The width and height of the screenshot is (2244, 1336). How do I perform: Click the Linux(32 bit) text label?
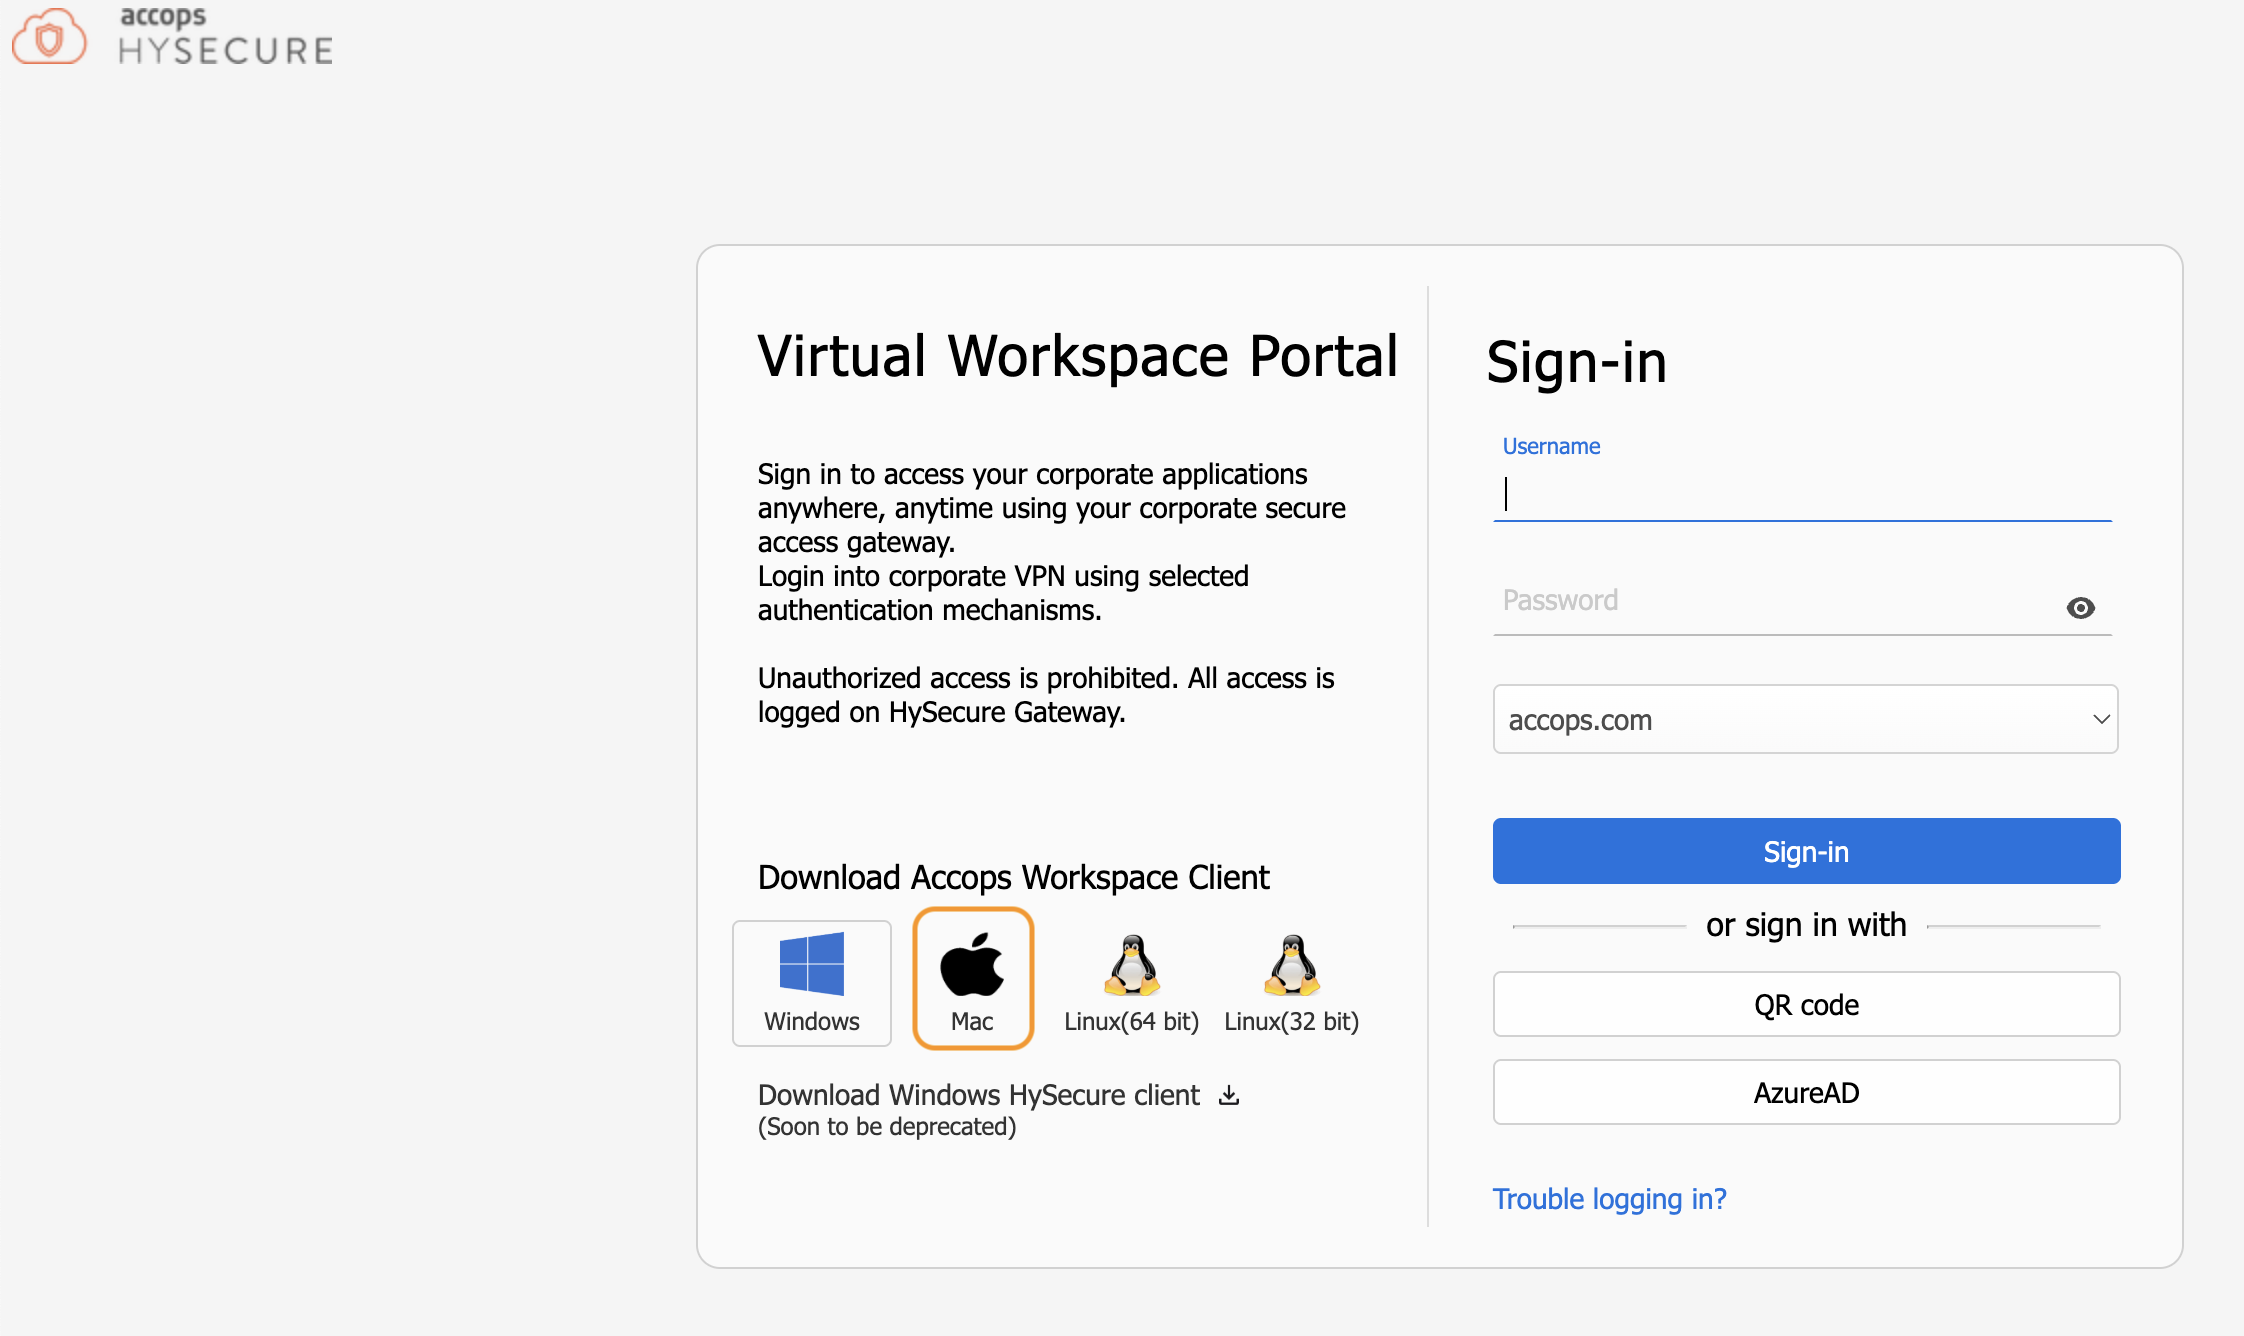click(x=1291, y=1021)
